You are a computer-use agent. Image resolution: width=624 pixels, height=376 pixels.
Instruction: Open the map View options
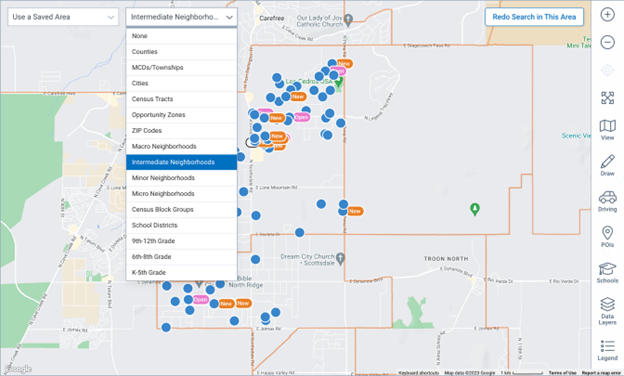click(607, 130)
